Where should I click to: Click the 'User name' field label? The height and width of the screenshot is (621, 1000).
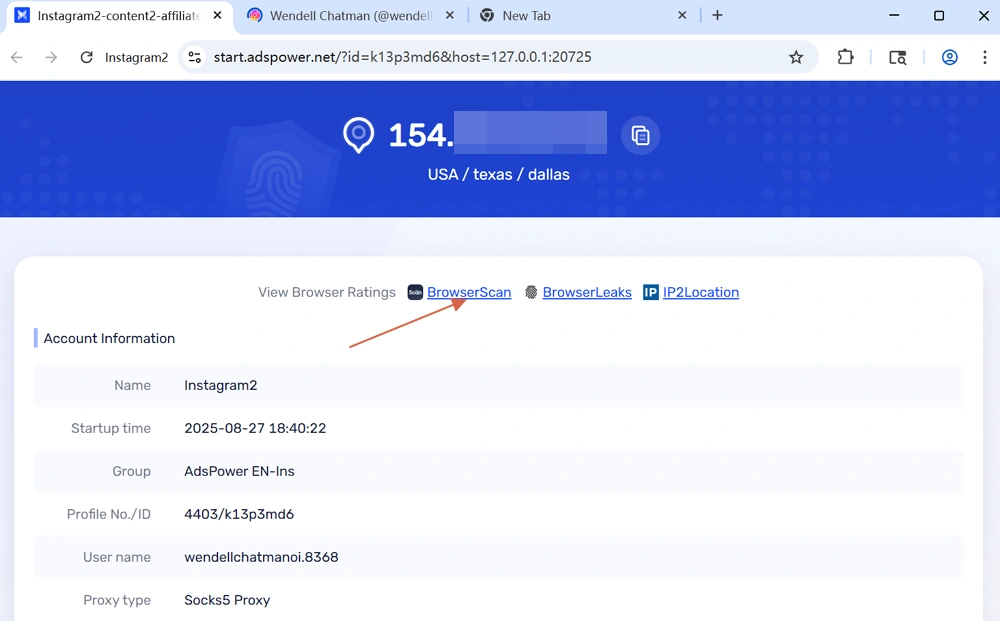[117, 557]
